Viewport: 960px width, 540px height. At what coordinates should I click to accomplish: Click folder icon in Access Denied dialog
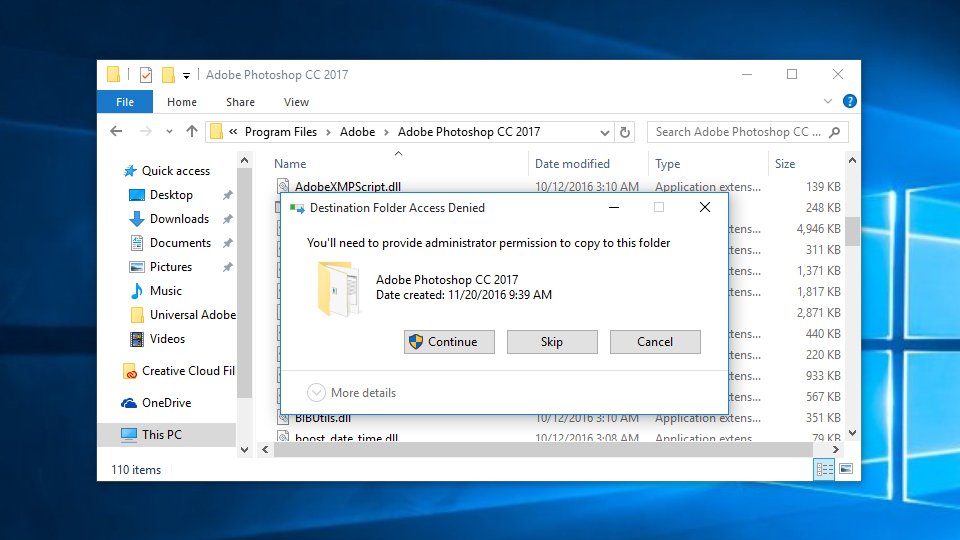(x=338, y=288)
